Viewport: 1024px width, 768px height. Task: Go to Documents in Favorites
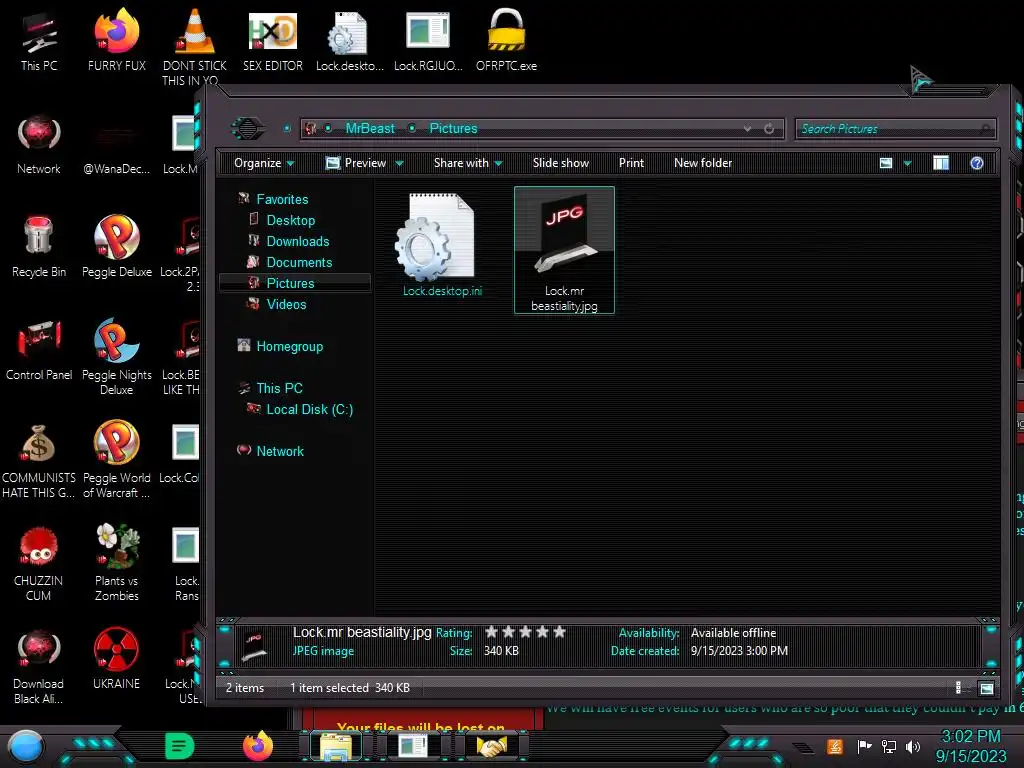[x=299, y=262]
